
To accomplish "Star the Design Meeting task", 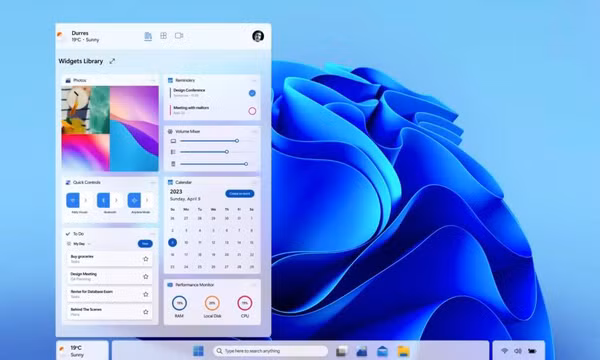I will tap(145, 276).
